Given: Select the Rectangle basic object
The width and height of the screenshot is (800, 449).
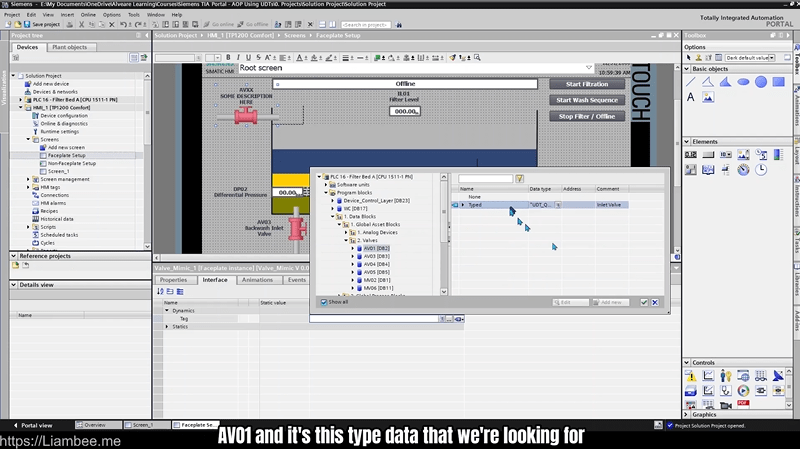Looking at the screenshot, I should pos(778,81).
